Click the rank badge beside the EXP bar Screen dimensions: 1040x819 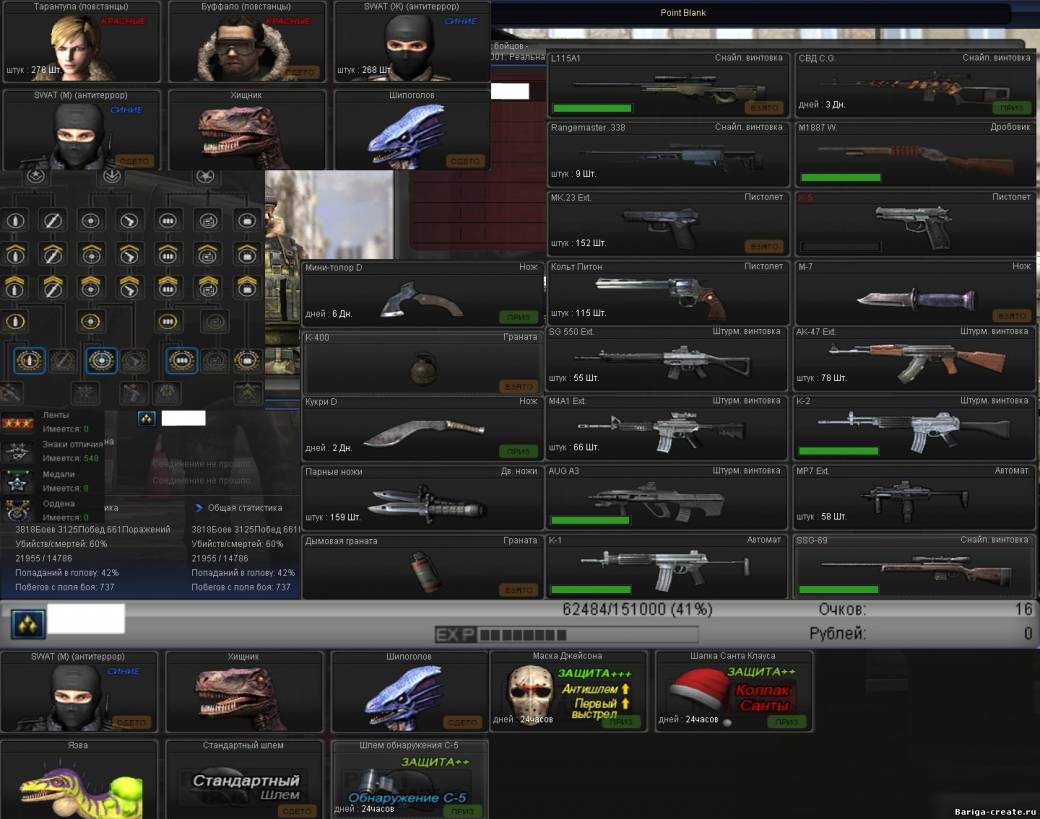(28, 624)
